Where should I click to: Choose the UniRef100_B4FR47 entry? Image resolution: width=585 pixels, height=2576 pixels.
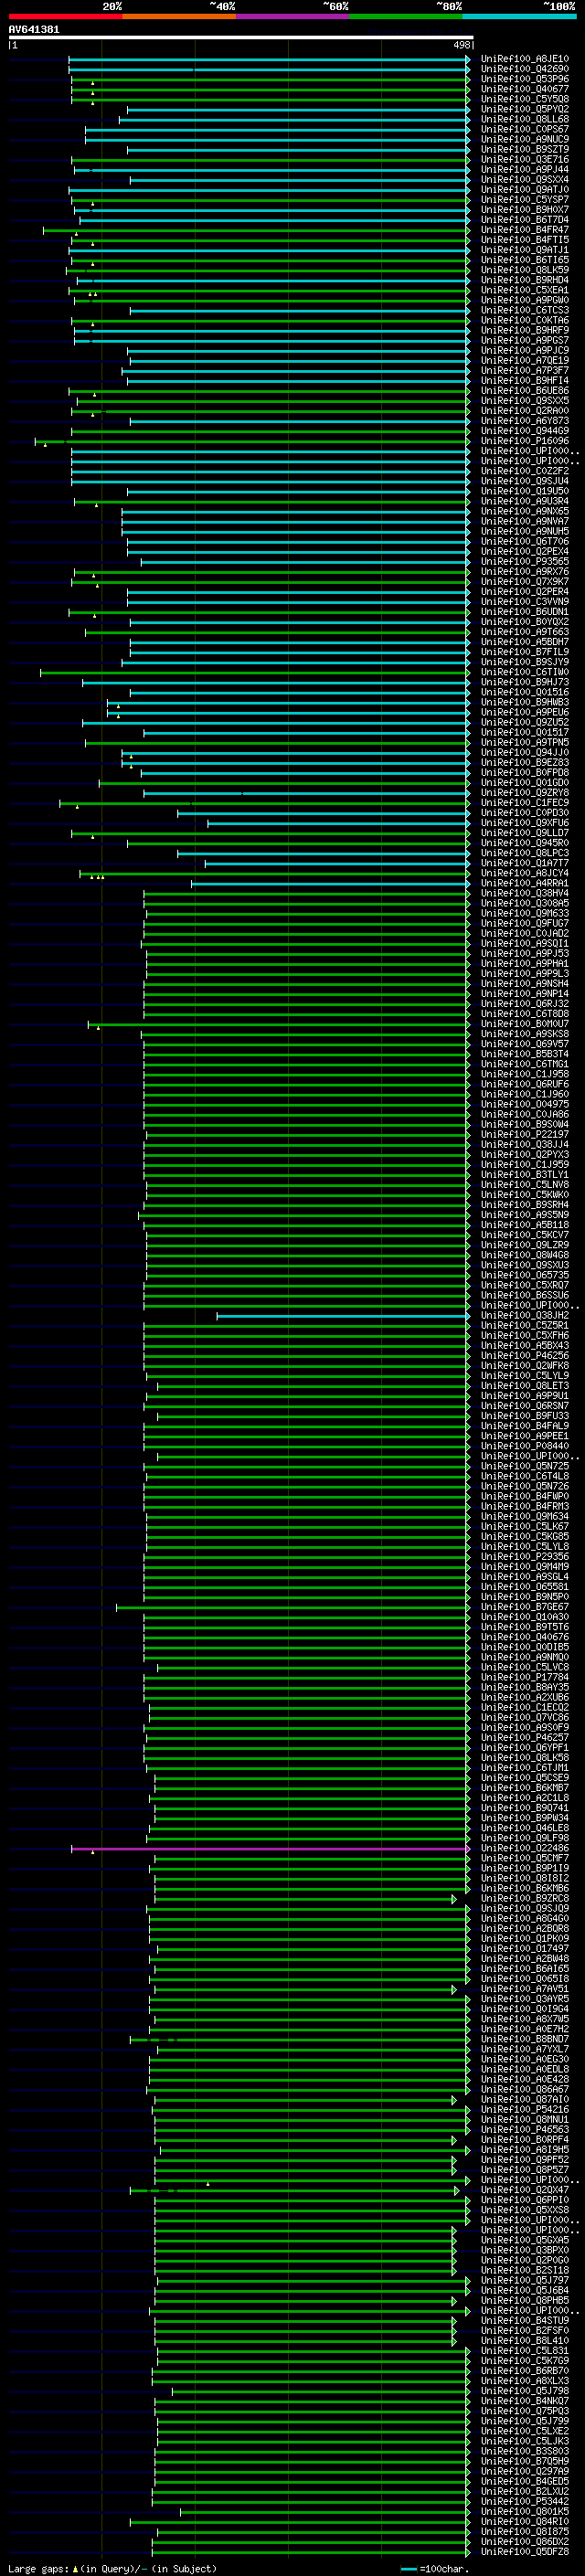(x=525, y=230)
